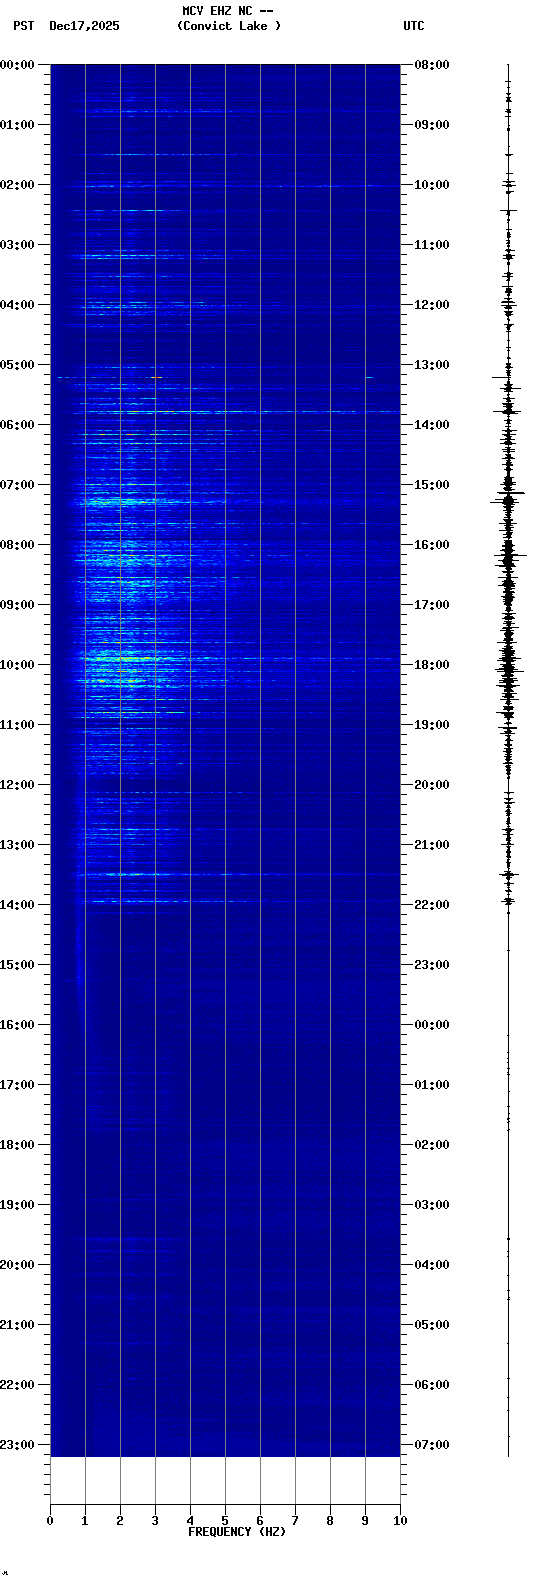Select the PST 20:00 time label
Screen dimensions: 552x1584
point(18,1265)
